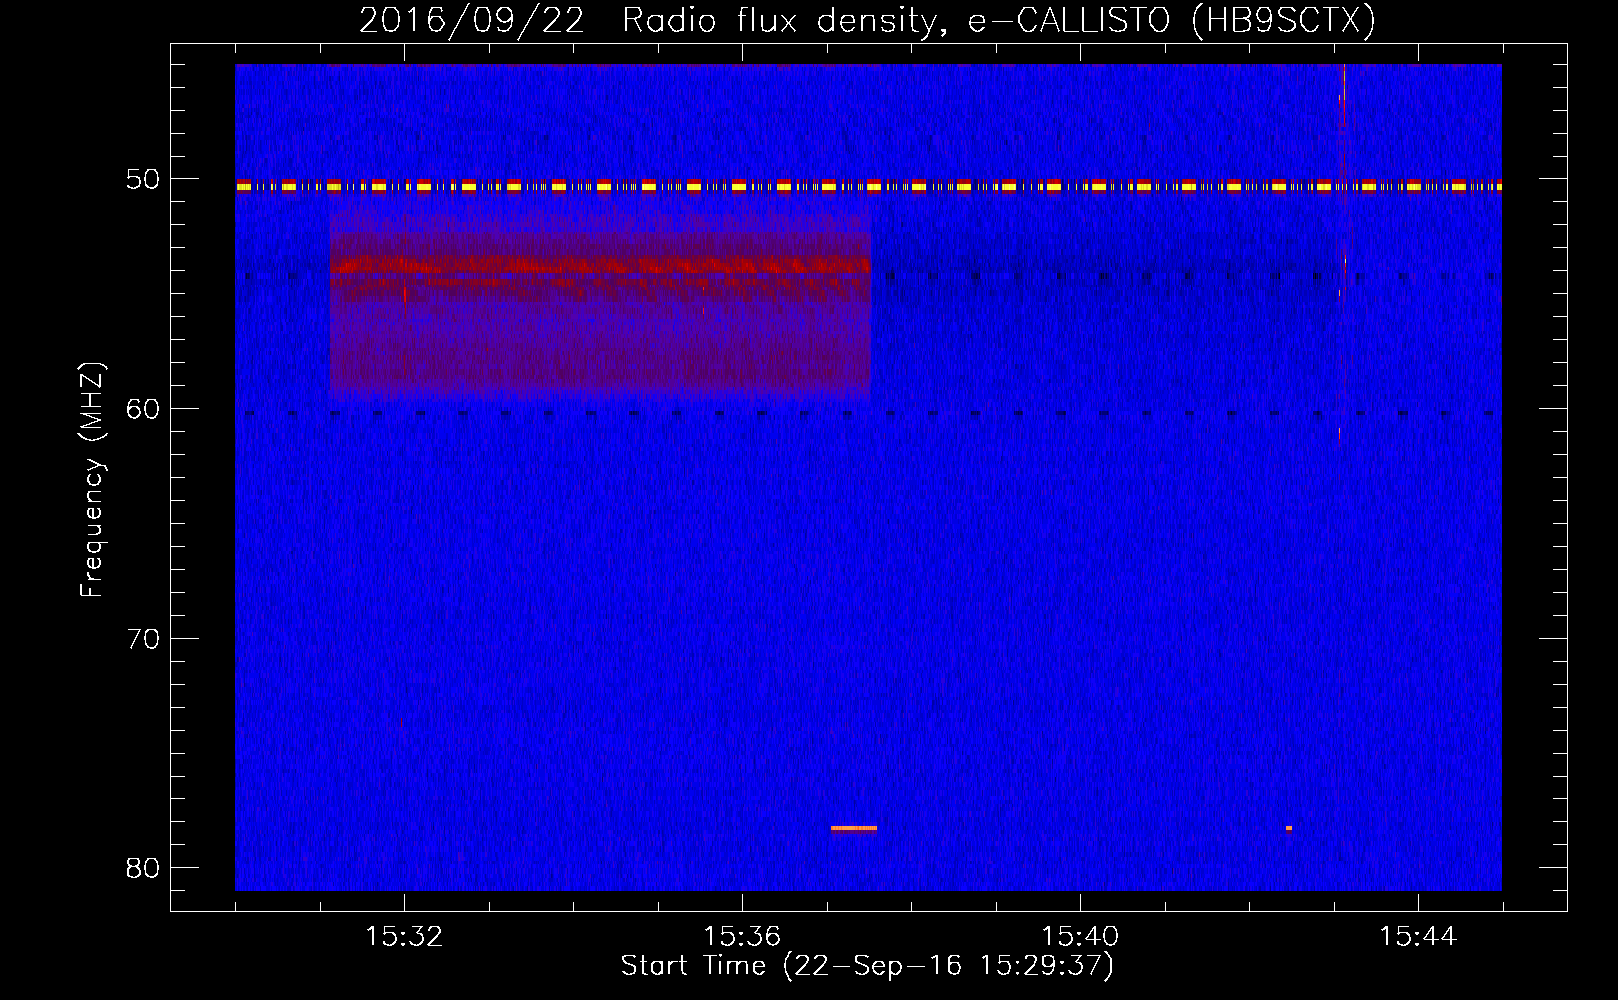Click the 'Start Time (22-Sep-16 15:29:37)' label
This screenshot has width=1618, height=1000.
click(x=867, y=966)
